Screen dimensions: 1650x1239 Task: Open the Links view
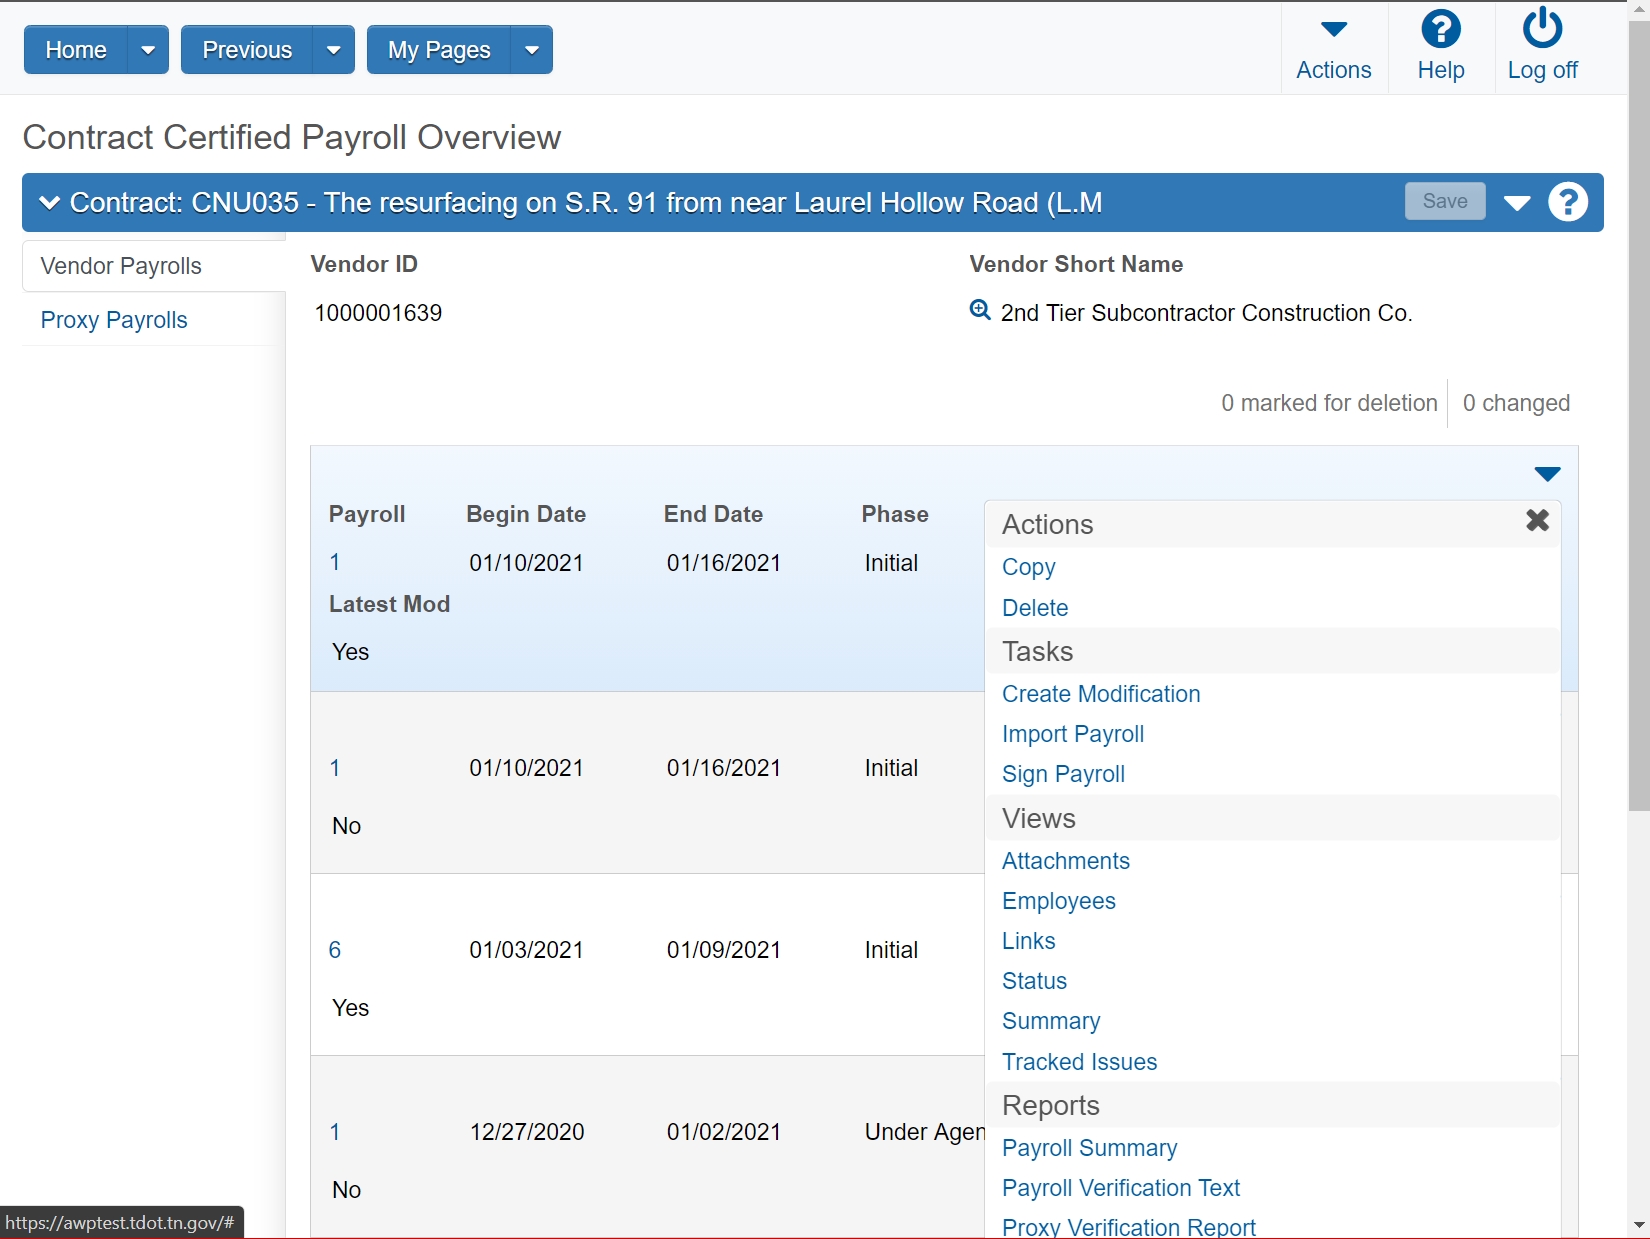click(1029, 941)
